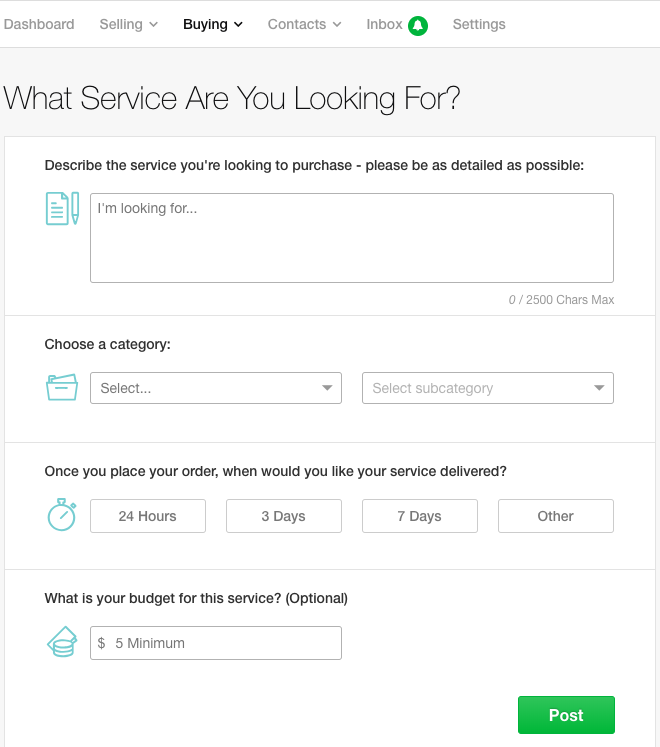Open the Settings page
The width and height of the screenshot is (660, 747).
(x=479, y=24)
